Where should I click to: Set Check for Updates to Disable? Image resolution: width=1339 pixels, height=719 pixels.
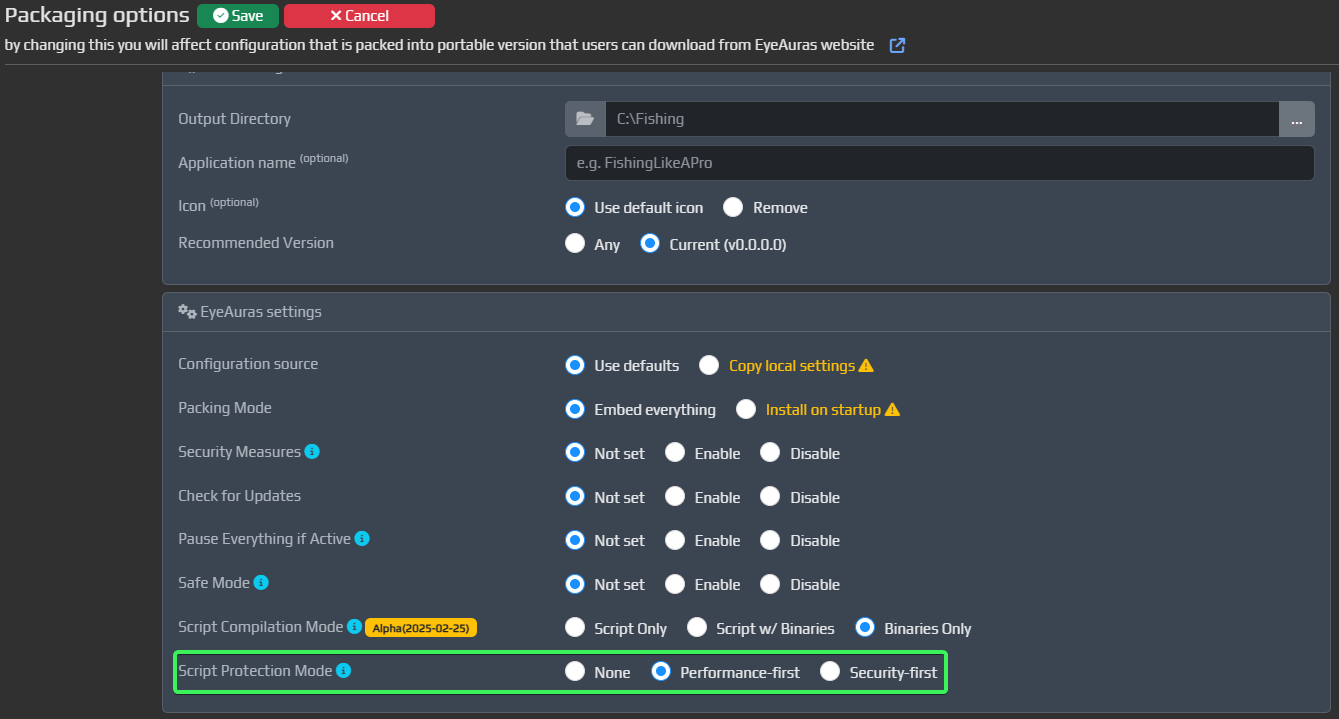tap(770, 497)
